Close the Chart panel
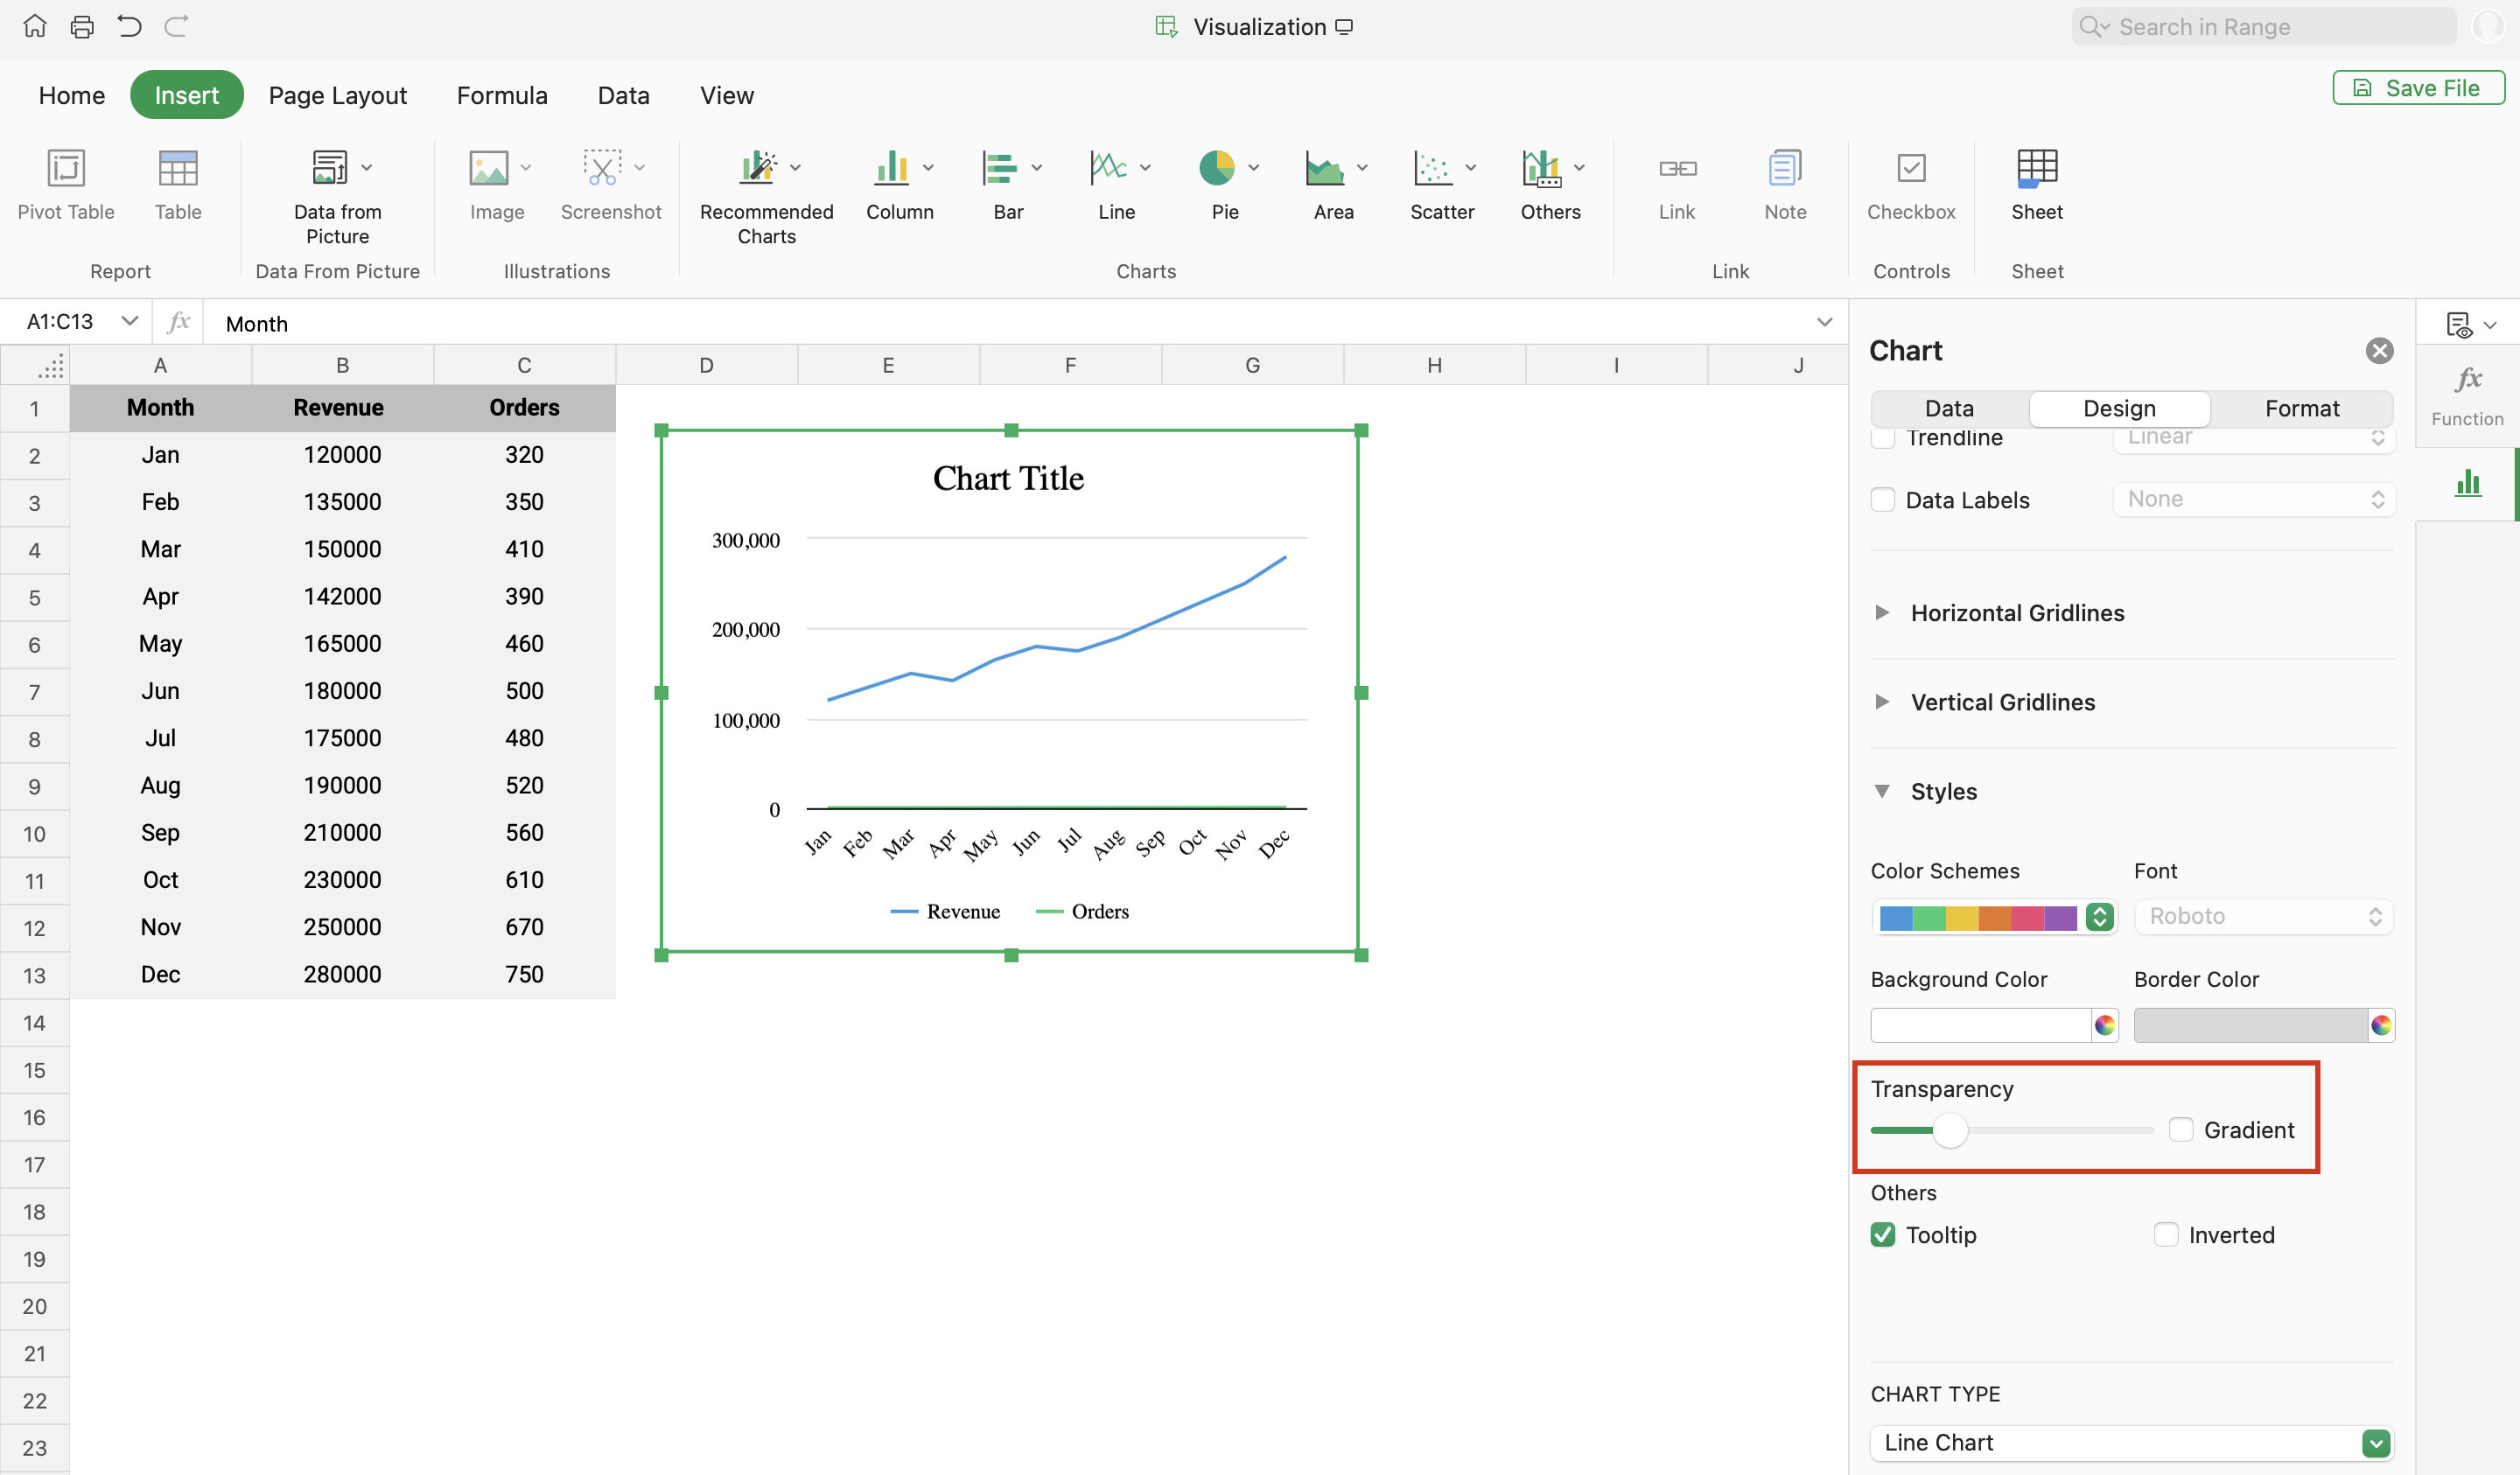Screen dimensions: 2520x1475 click(x=2379, y=351)
